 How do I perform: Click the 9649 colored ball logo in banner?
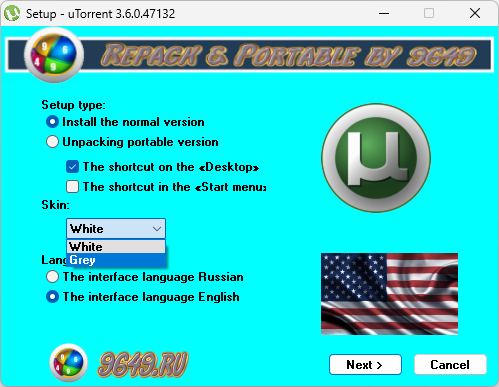pos(53,55)
